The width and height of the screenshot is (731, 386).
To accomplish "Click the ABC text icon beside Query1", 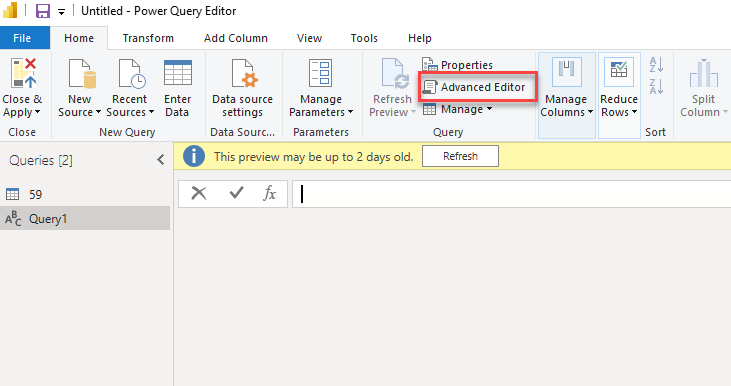I will (x=13, y=218).
